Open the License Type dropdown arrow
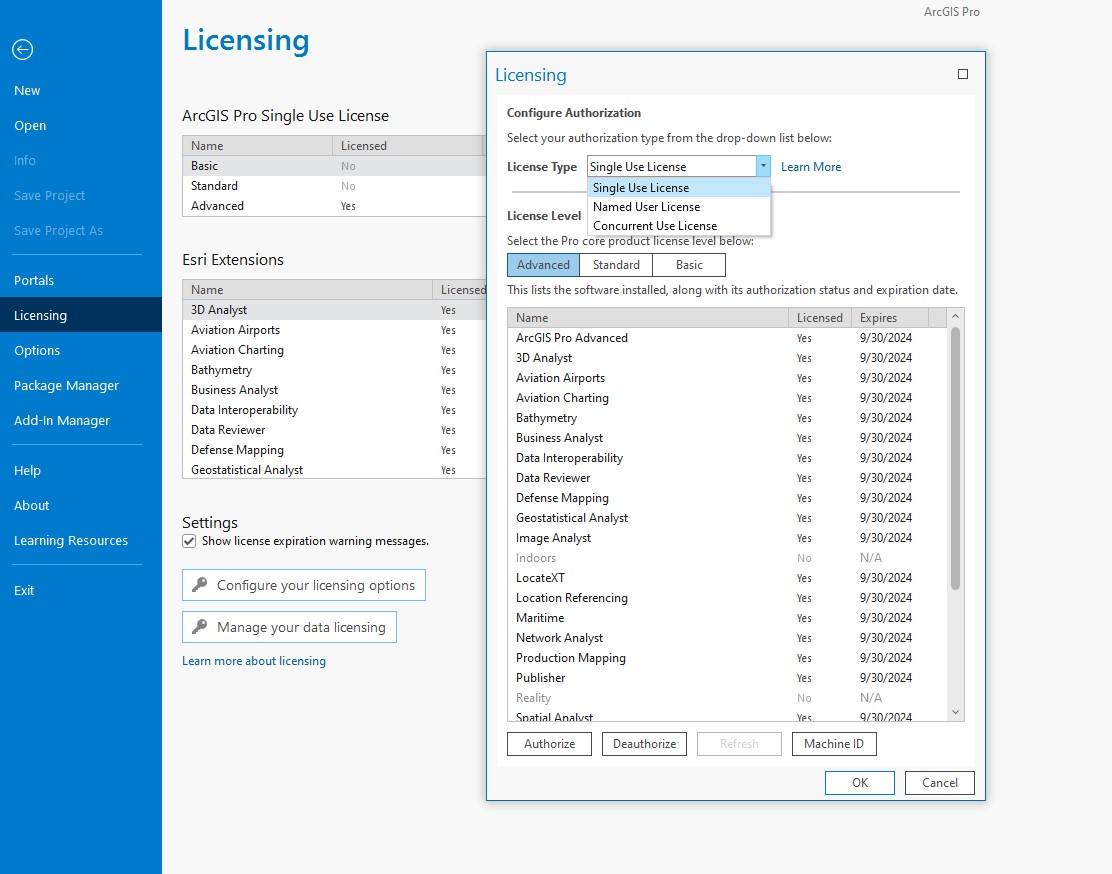The image size is (1112, 874). (x=764, y=166)
